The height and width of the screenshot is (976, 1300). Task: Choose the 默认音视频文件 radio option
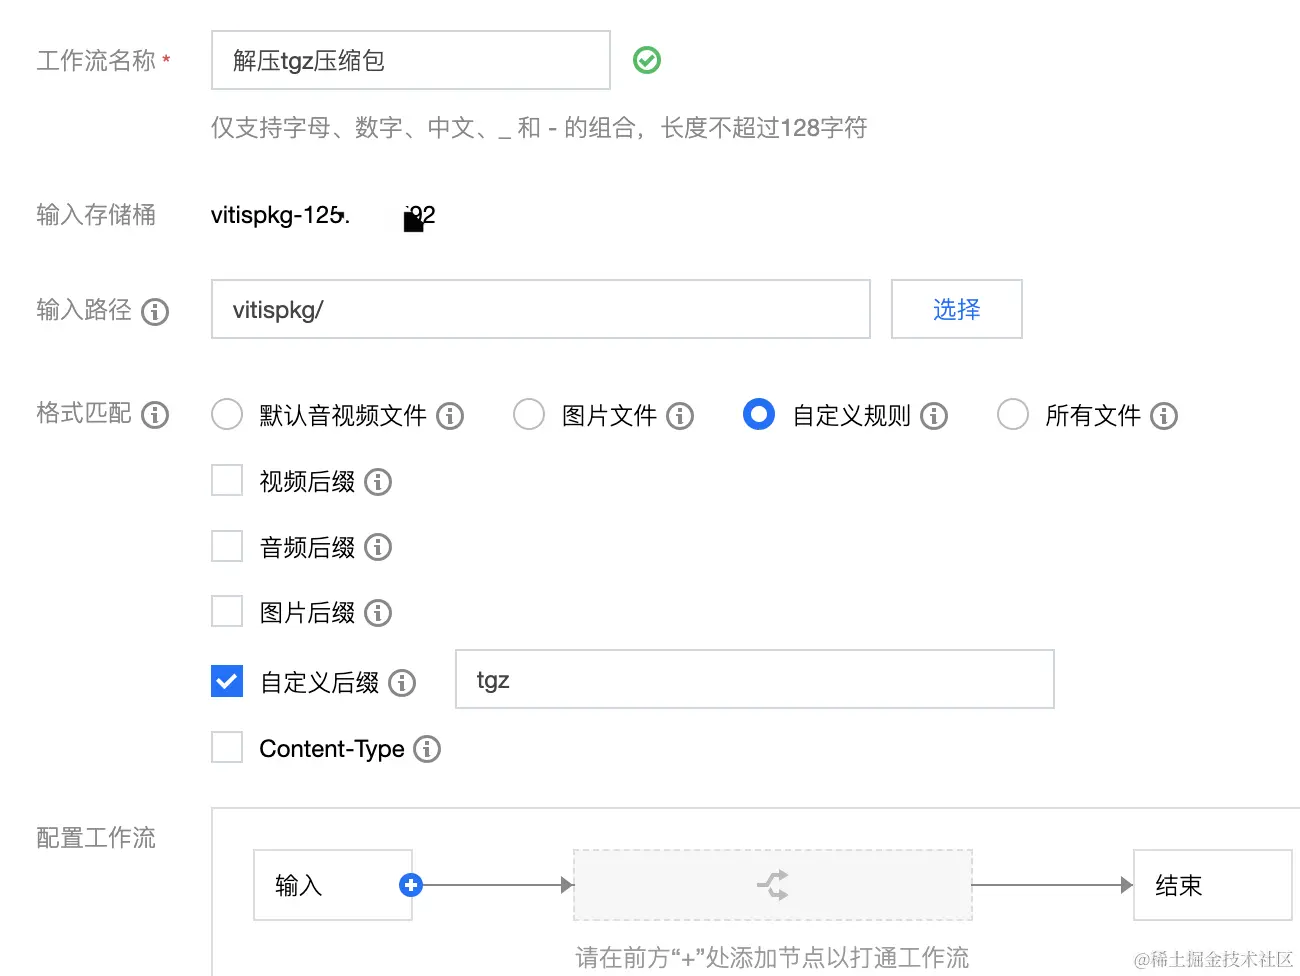226,414
